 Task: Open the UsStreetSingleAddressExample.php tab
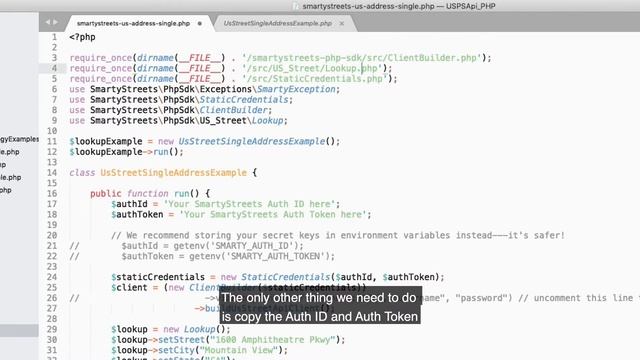pos(278,23)
